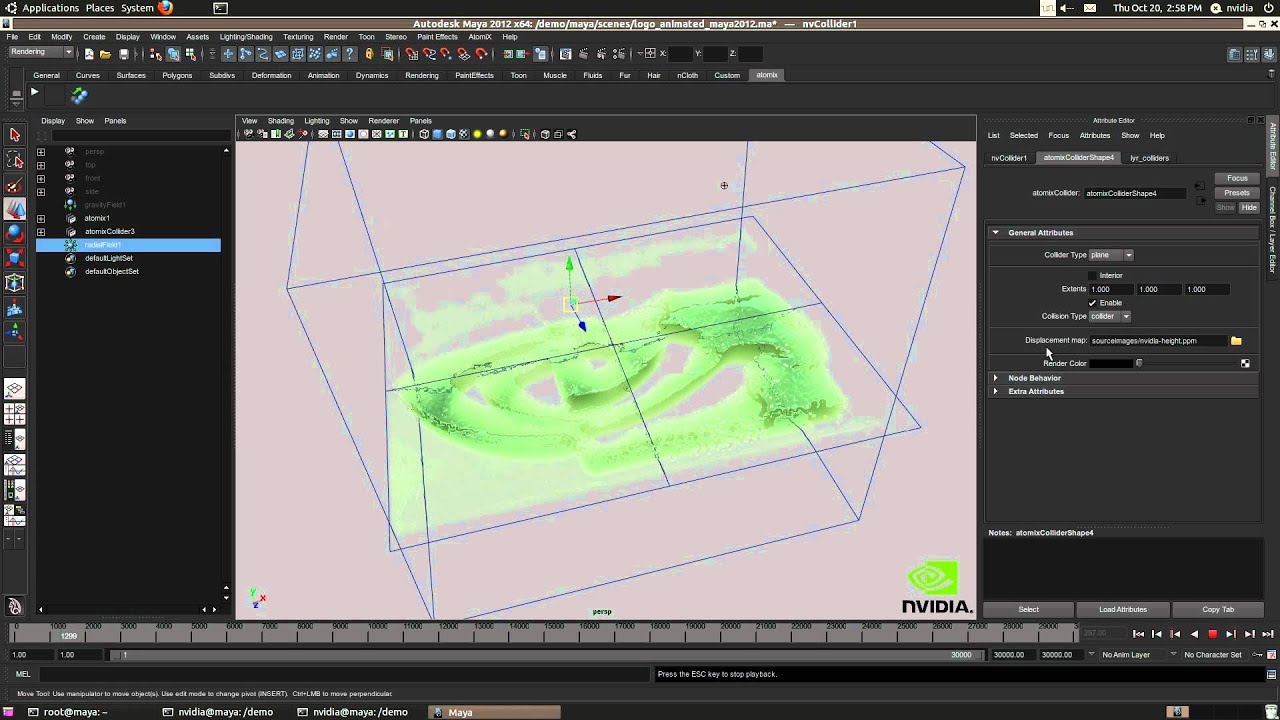Expand atomixCollider3 node in outliner

point(41,231)
